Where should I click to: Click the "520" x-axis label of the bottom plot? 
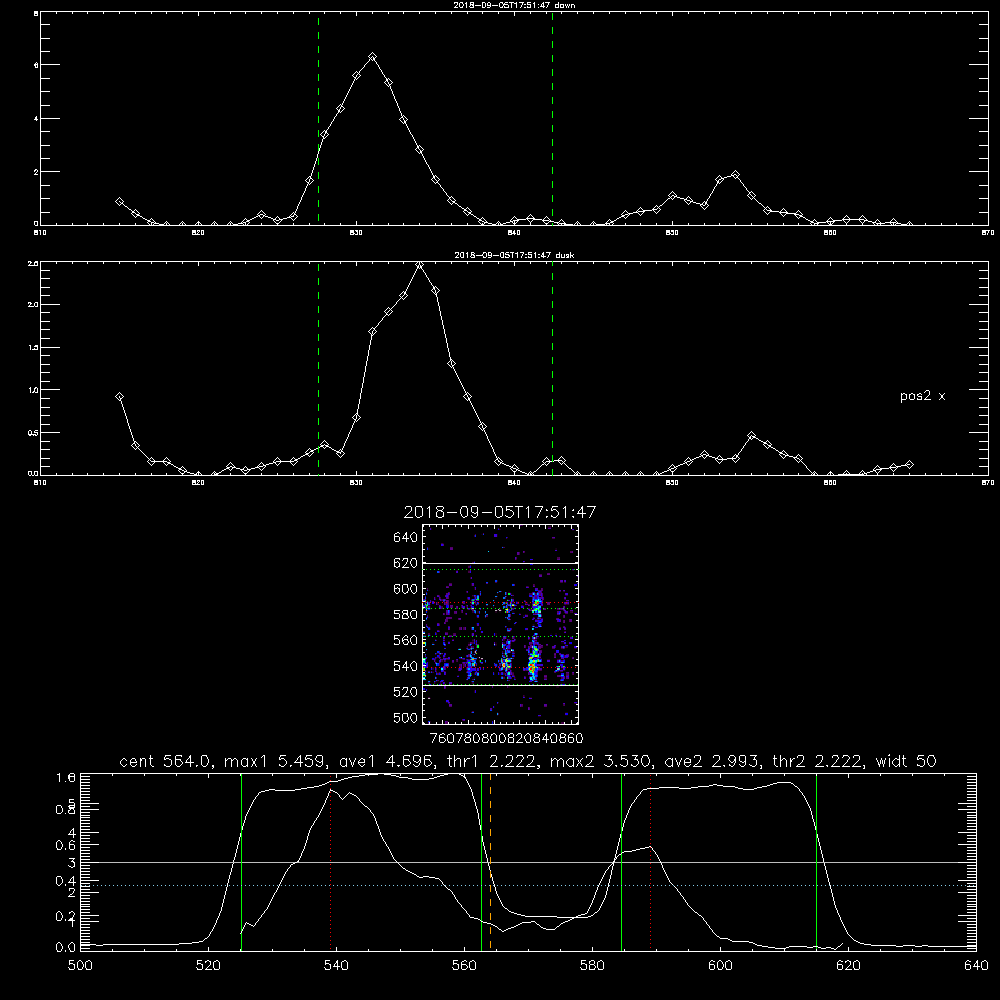coord(208,966)
